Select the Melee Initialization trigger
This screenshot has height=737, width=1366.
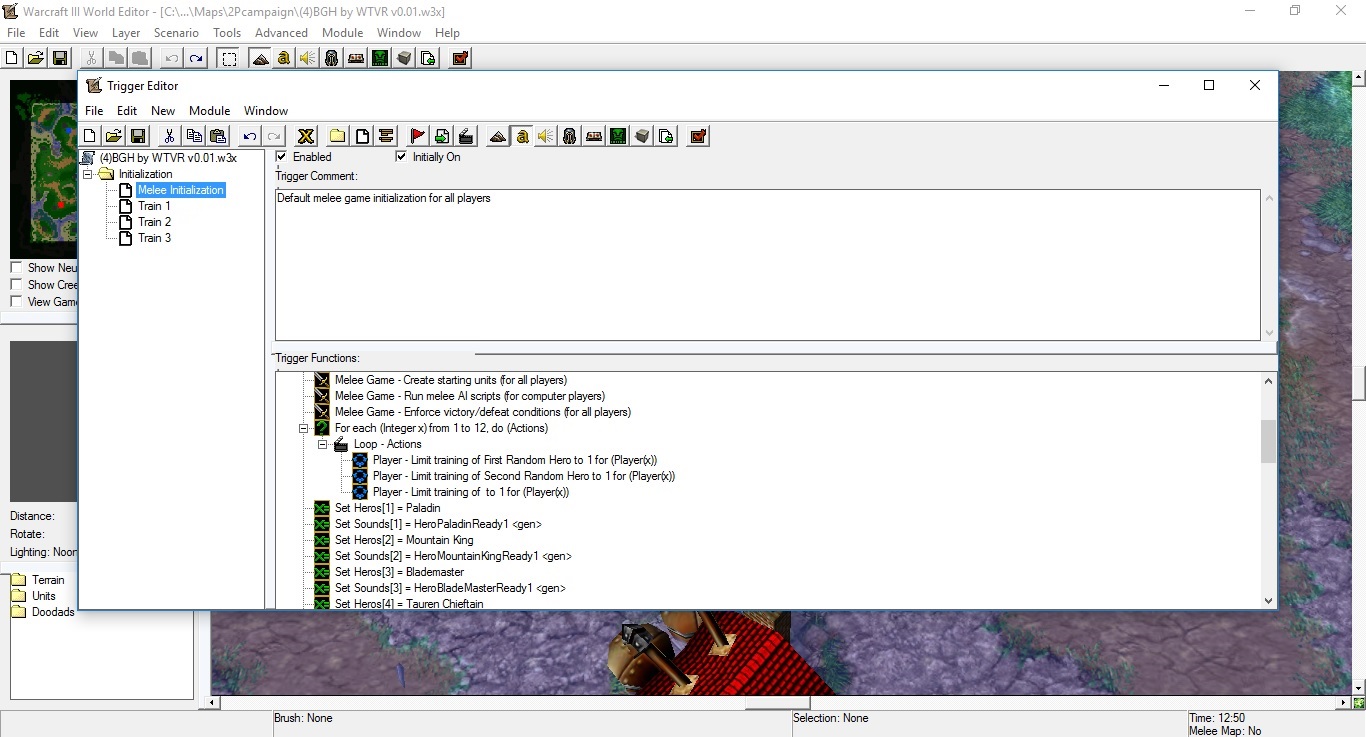(180, 190)
